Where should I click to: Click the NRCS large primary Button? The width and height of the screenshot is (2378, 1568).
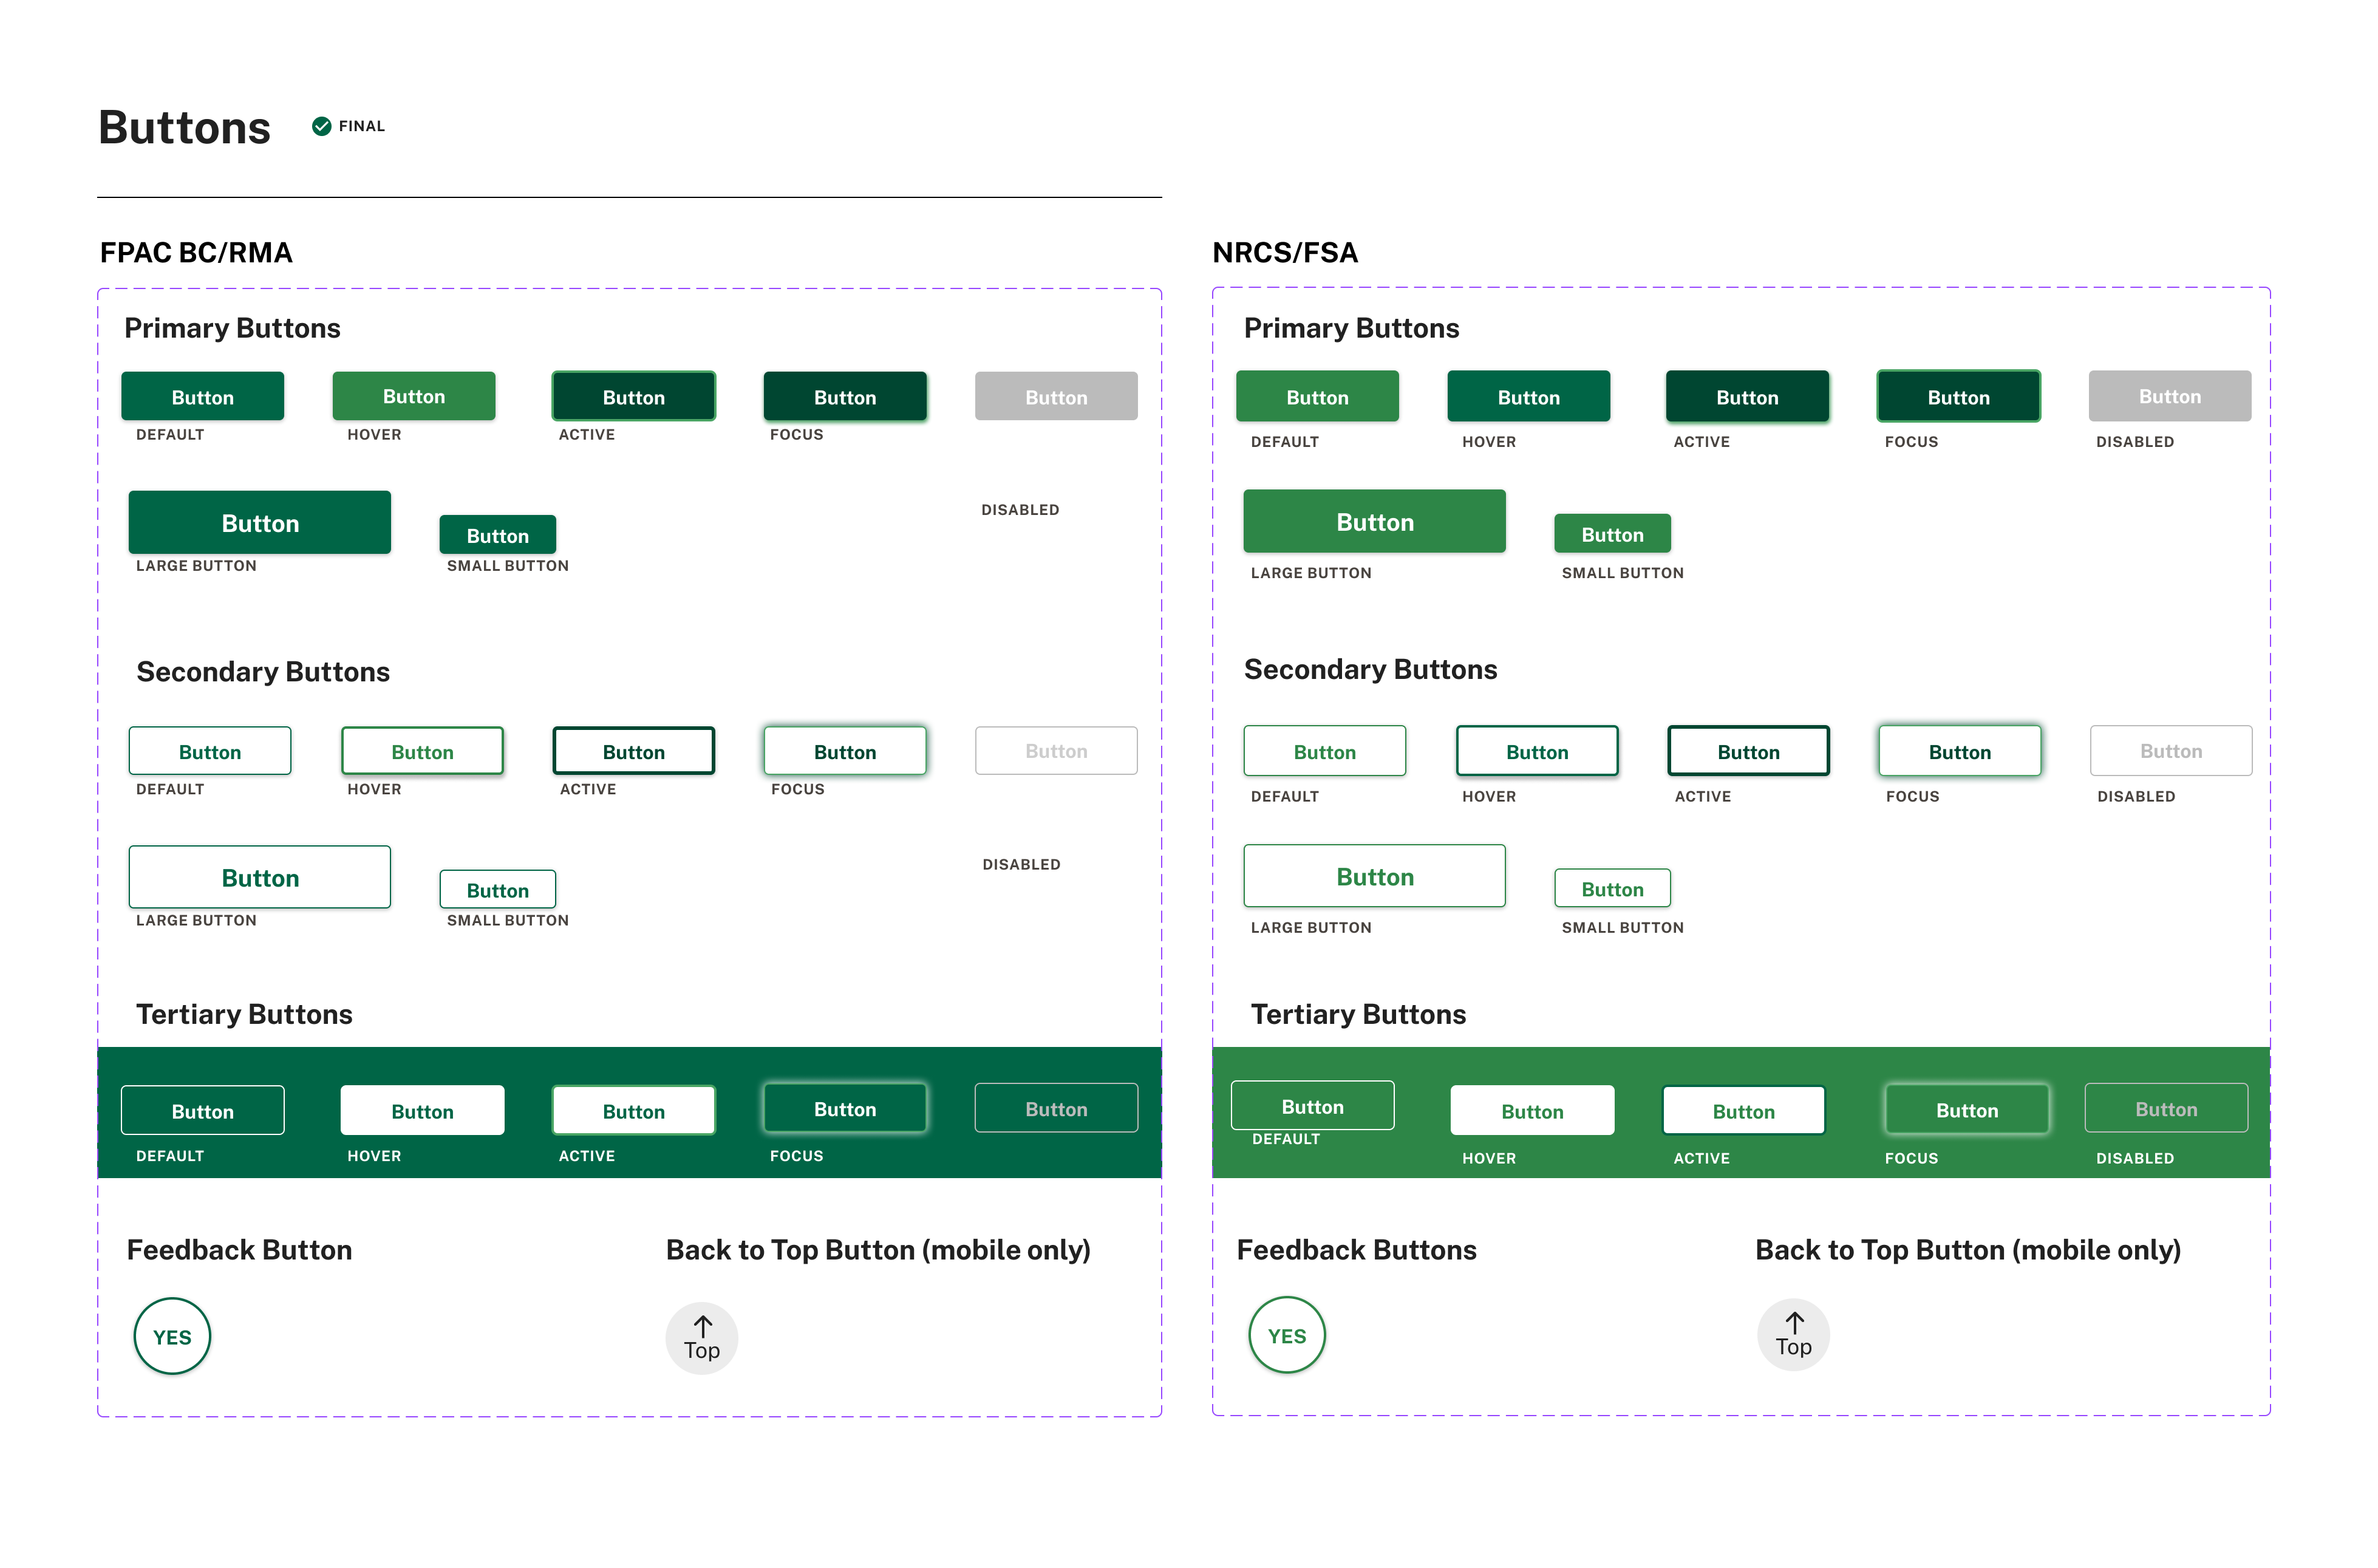pos(1374,522)
